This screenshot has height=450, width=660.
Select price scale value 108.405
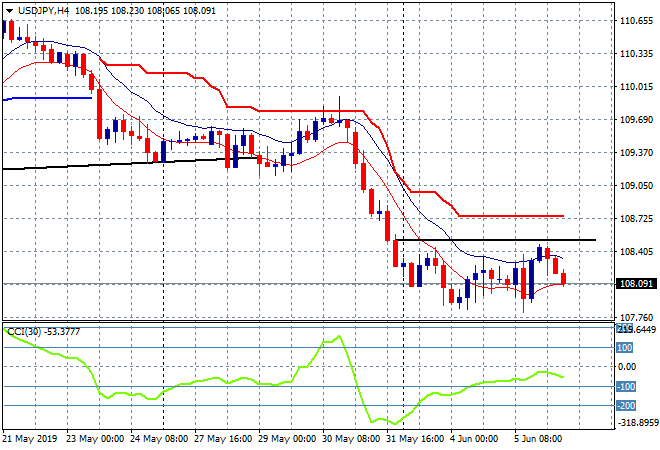point(636,251)
